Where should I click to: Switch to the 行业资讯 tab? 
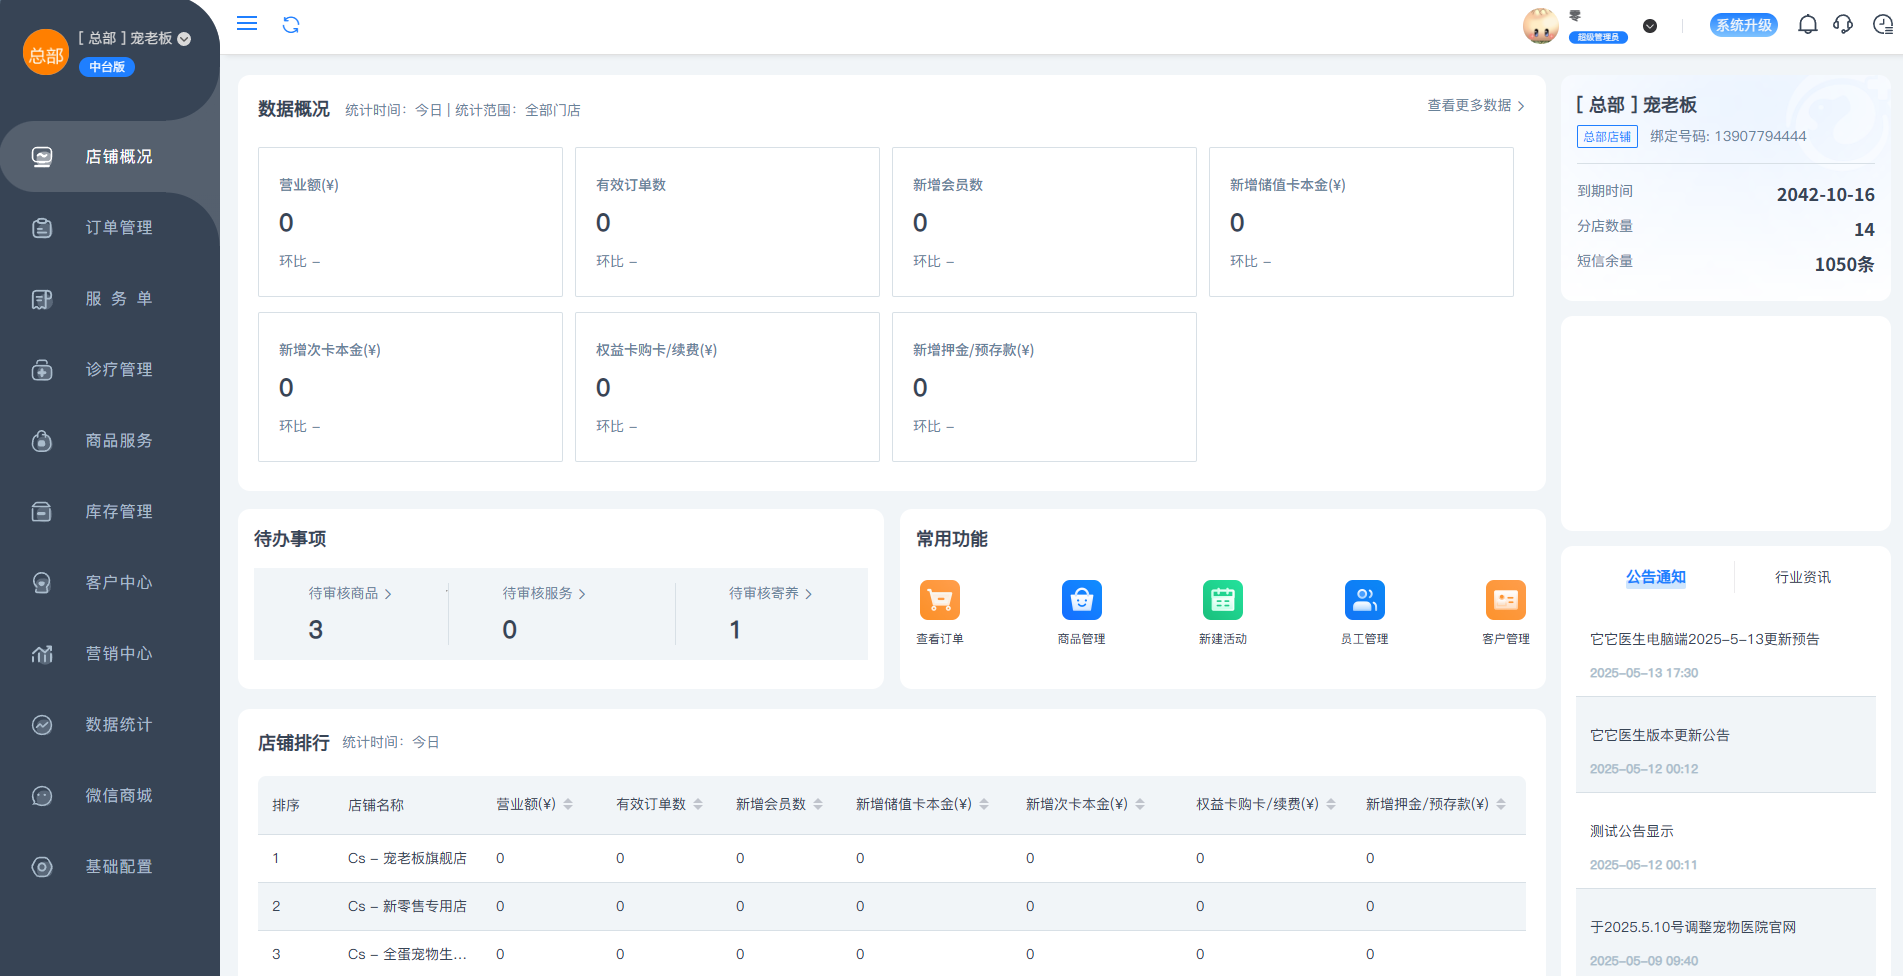[1802, 577]
